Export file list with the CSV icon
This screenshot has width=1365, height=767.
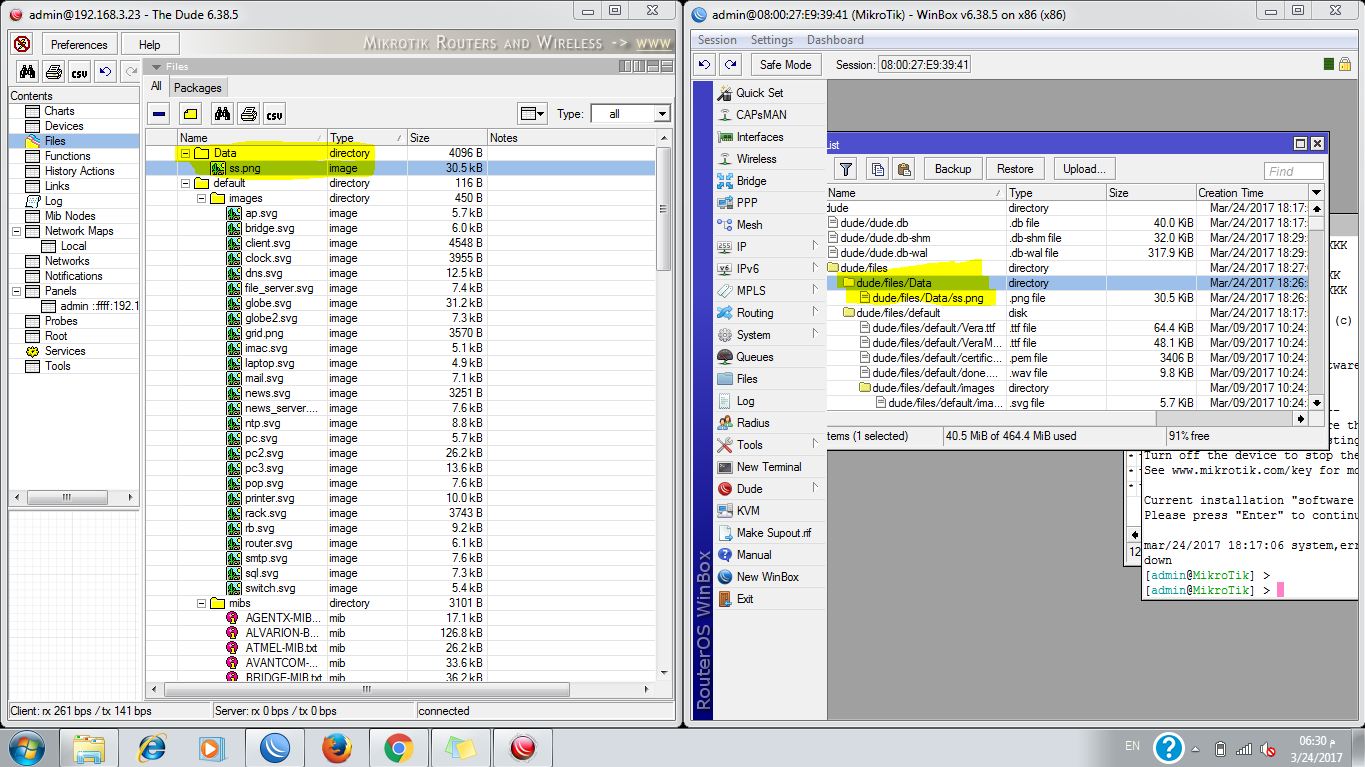(274, 114)
